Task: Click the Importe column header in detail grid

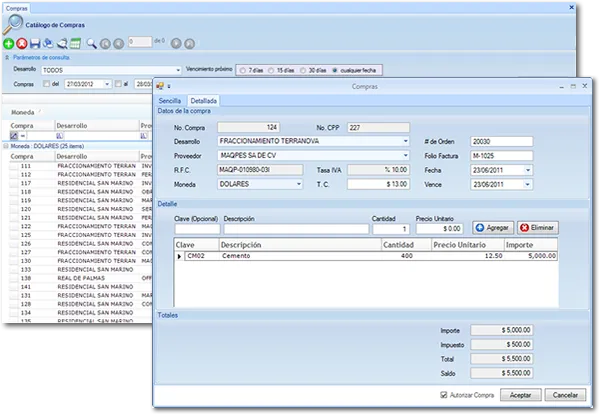Action: point(531,245)
